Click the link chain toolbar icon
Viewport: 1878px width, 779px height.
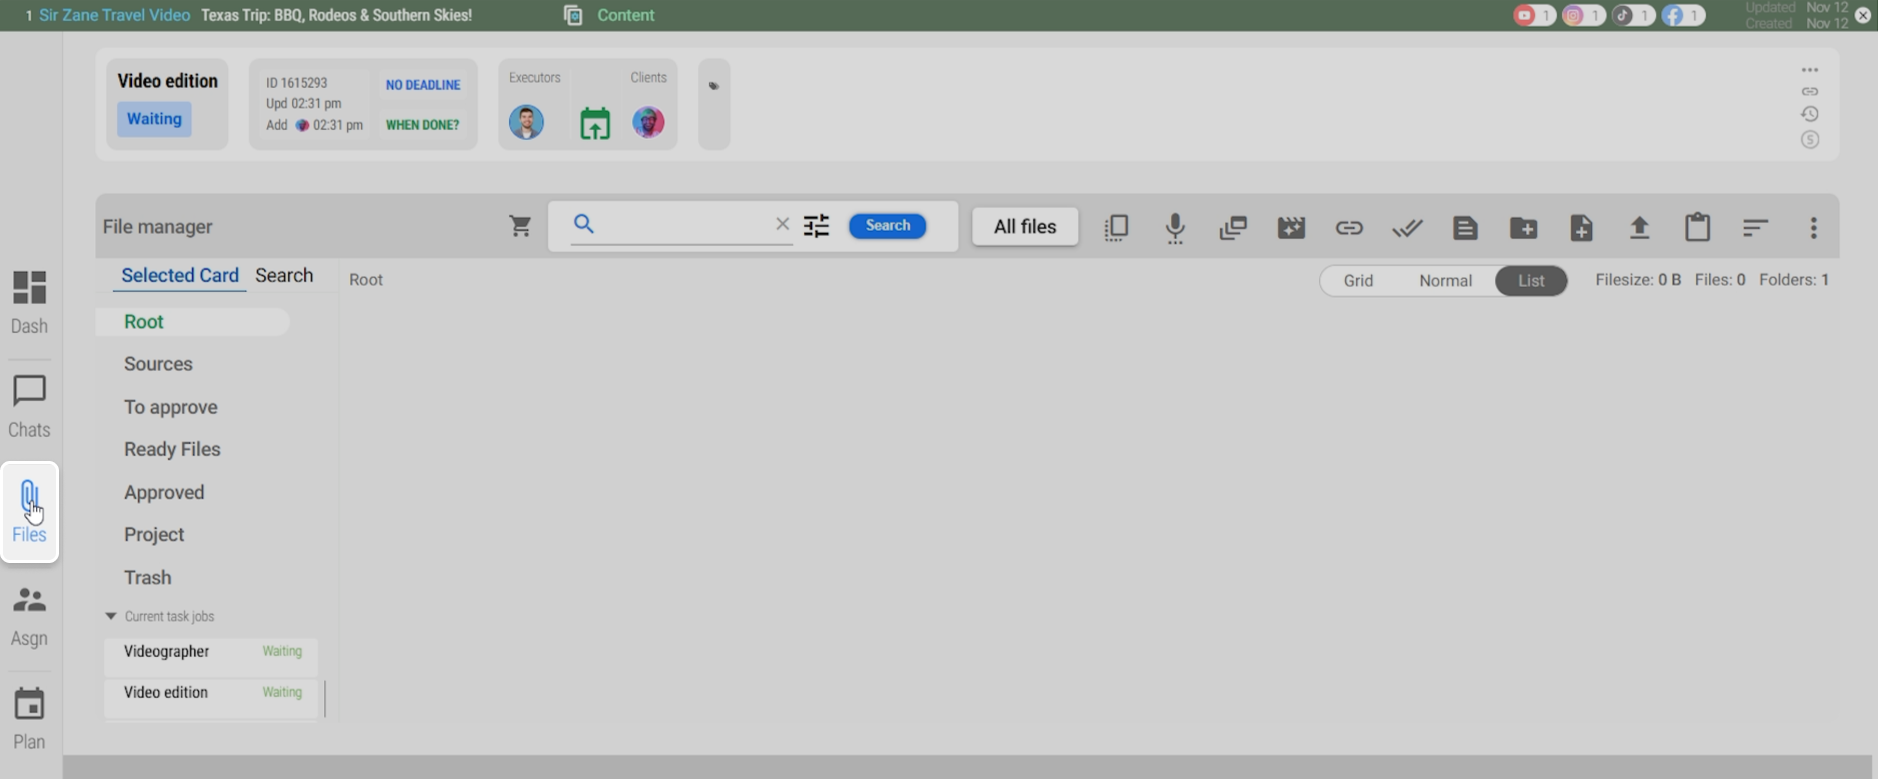tap(1349, 228)
